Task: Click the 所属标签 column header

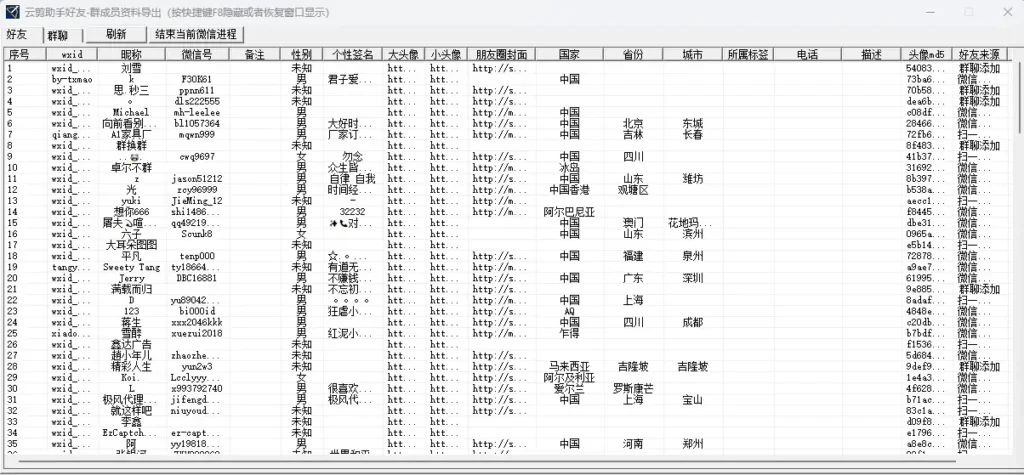Action: (748, 54)
